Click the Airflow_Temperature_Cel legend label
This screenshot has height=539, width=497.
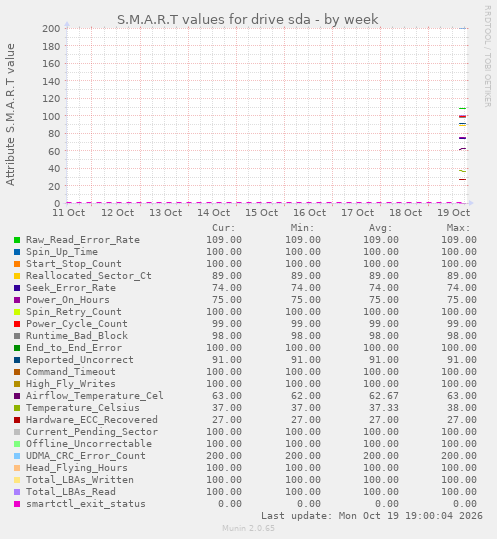[95, 396]
